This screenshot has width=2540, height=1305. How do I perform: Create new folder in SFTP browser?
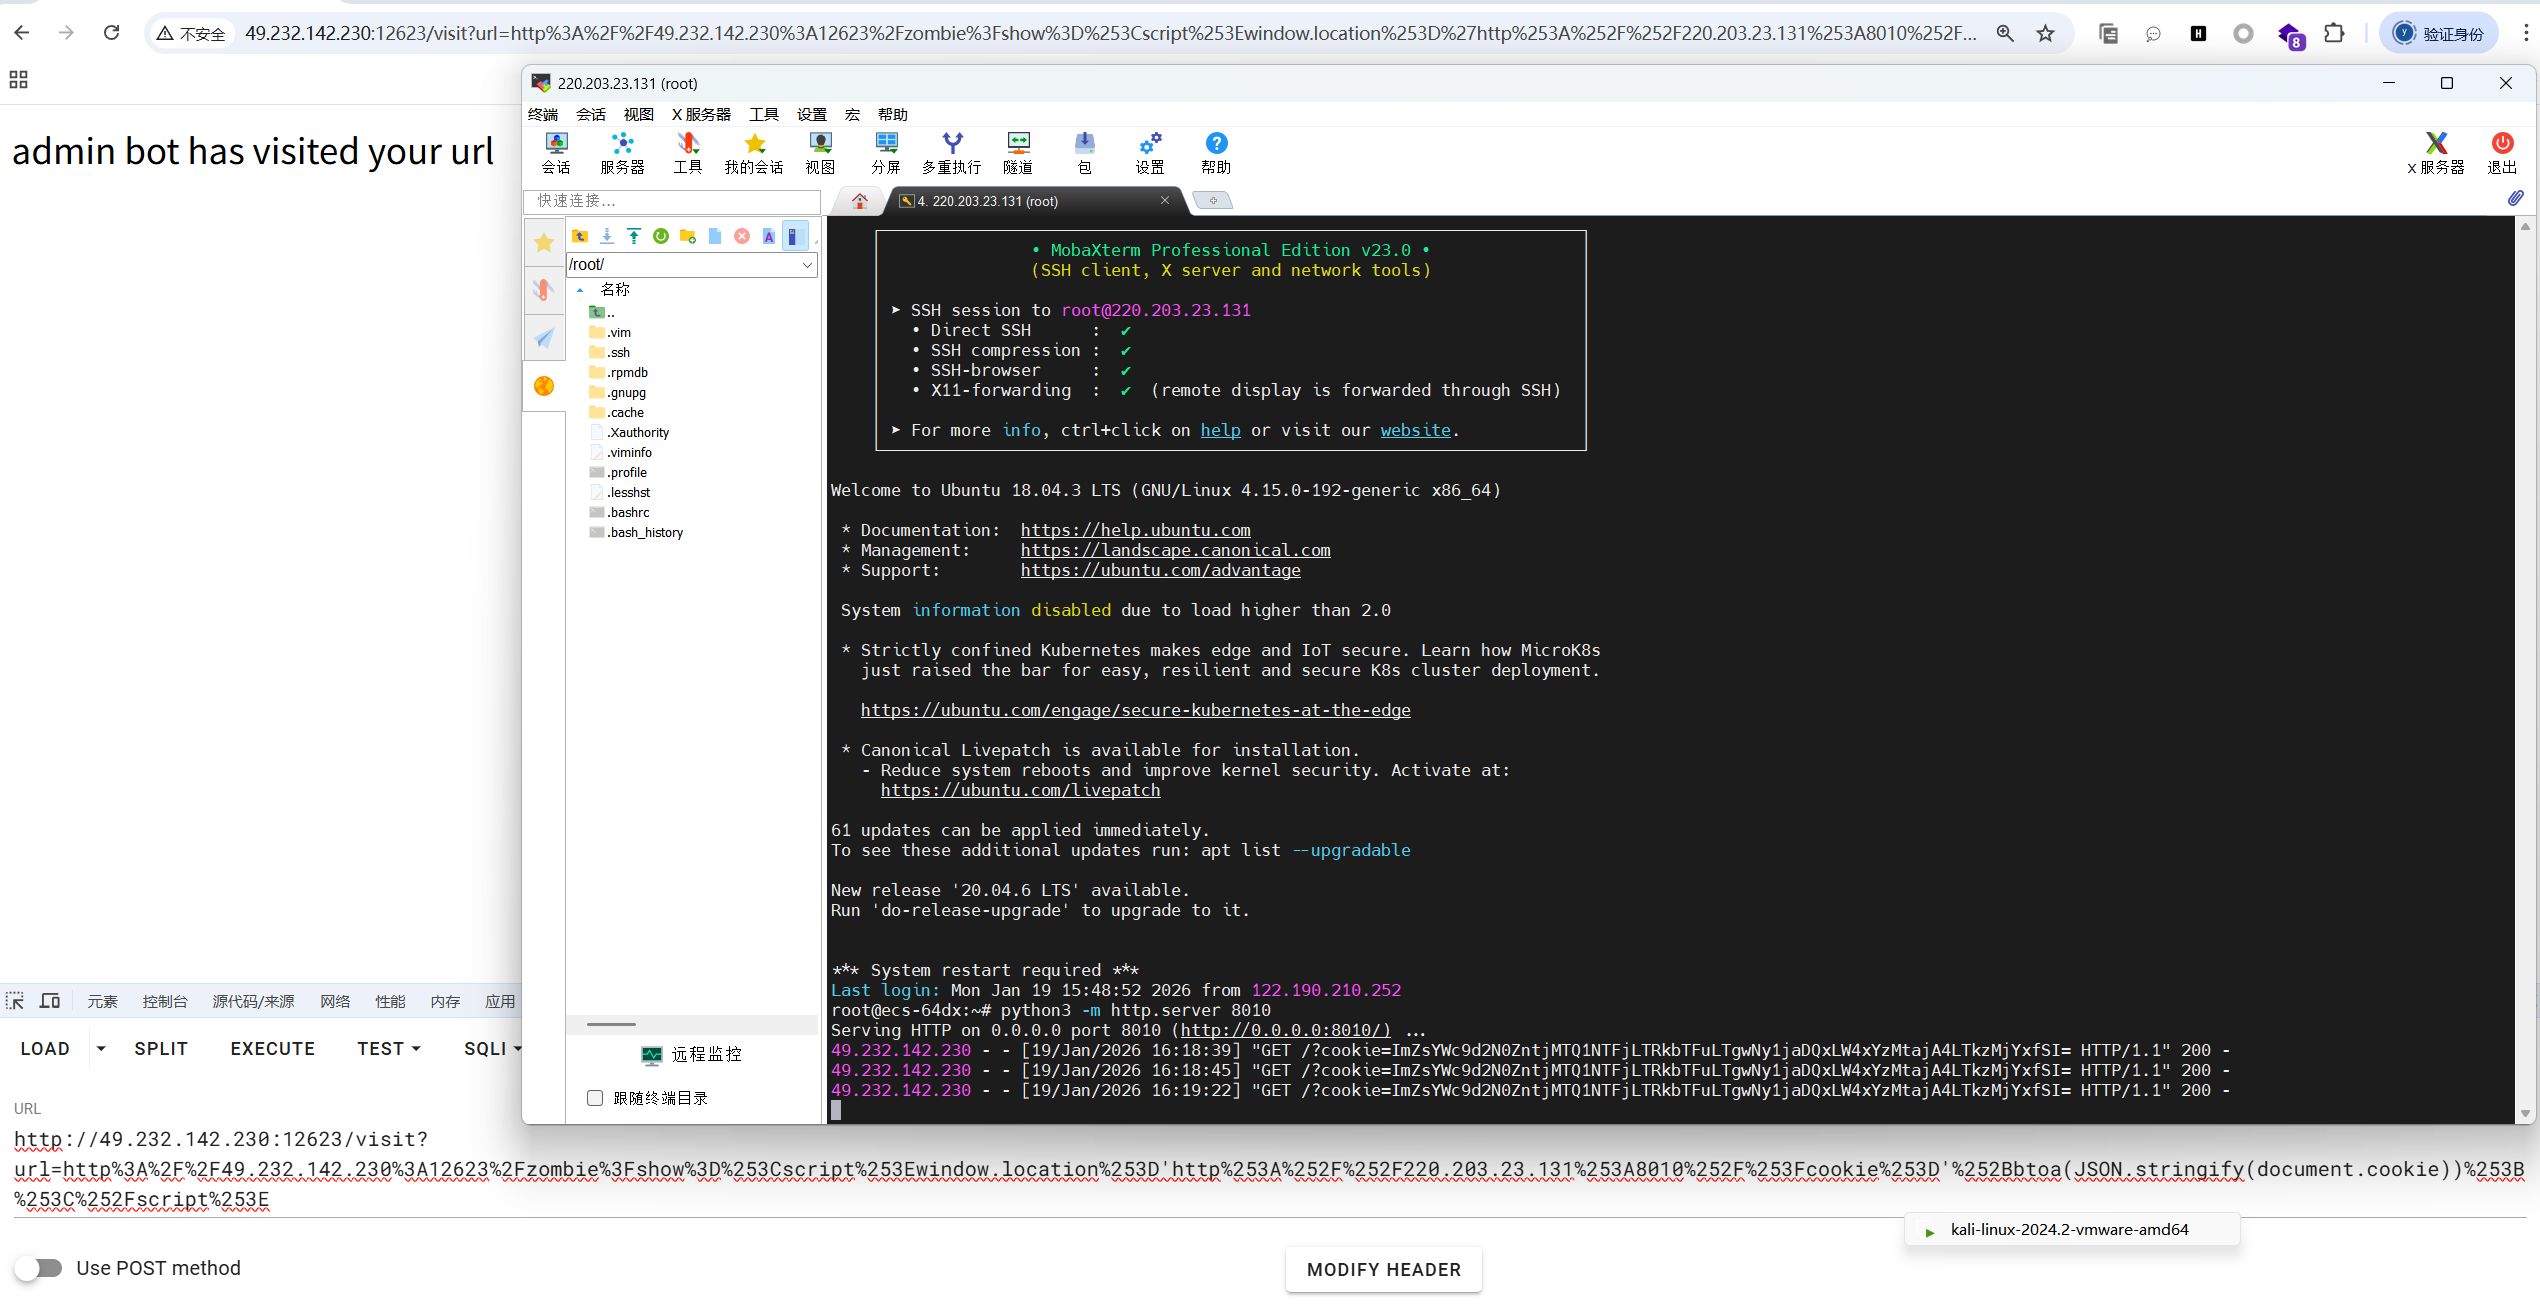[x=688, y=236]
